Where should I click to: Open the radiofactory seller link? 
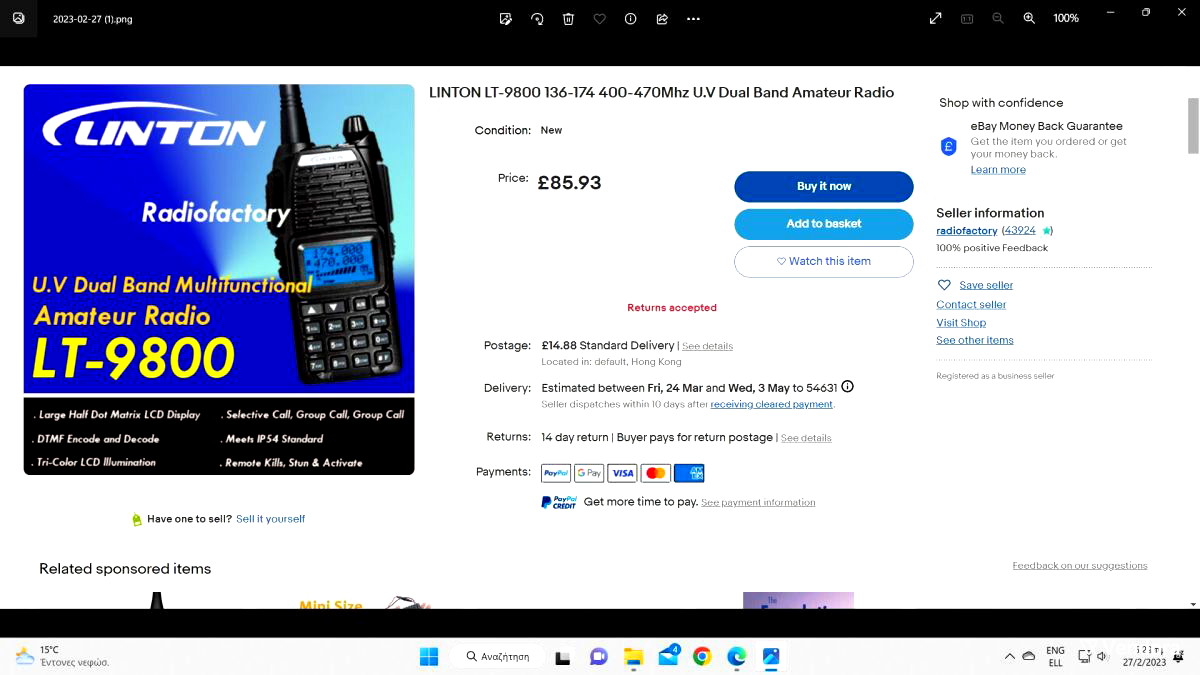pyautogui.click(x=967, y=231)
